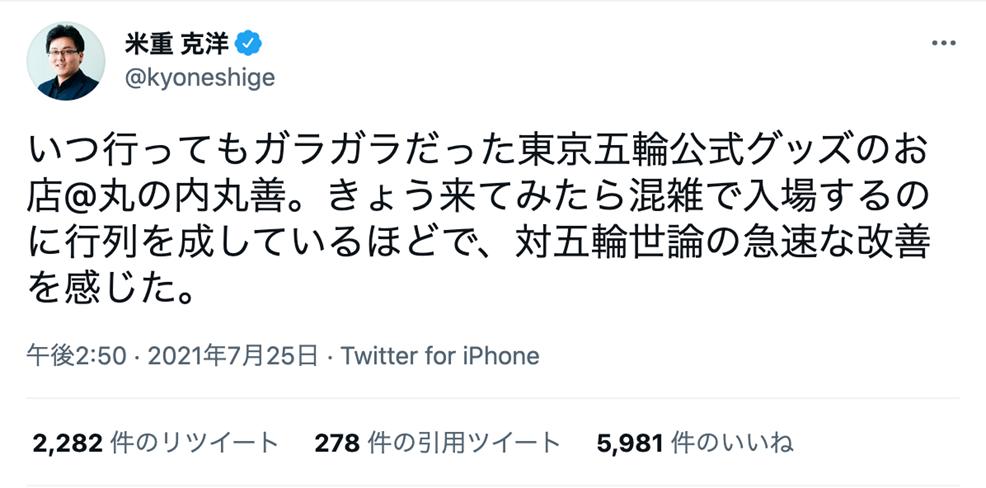Open the Twitter for iPhone source link
Viewport: 986px width, 488px height.
440,355
